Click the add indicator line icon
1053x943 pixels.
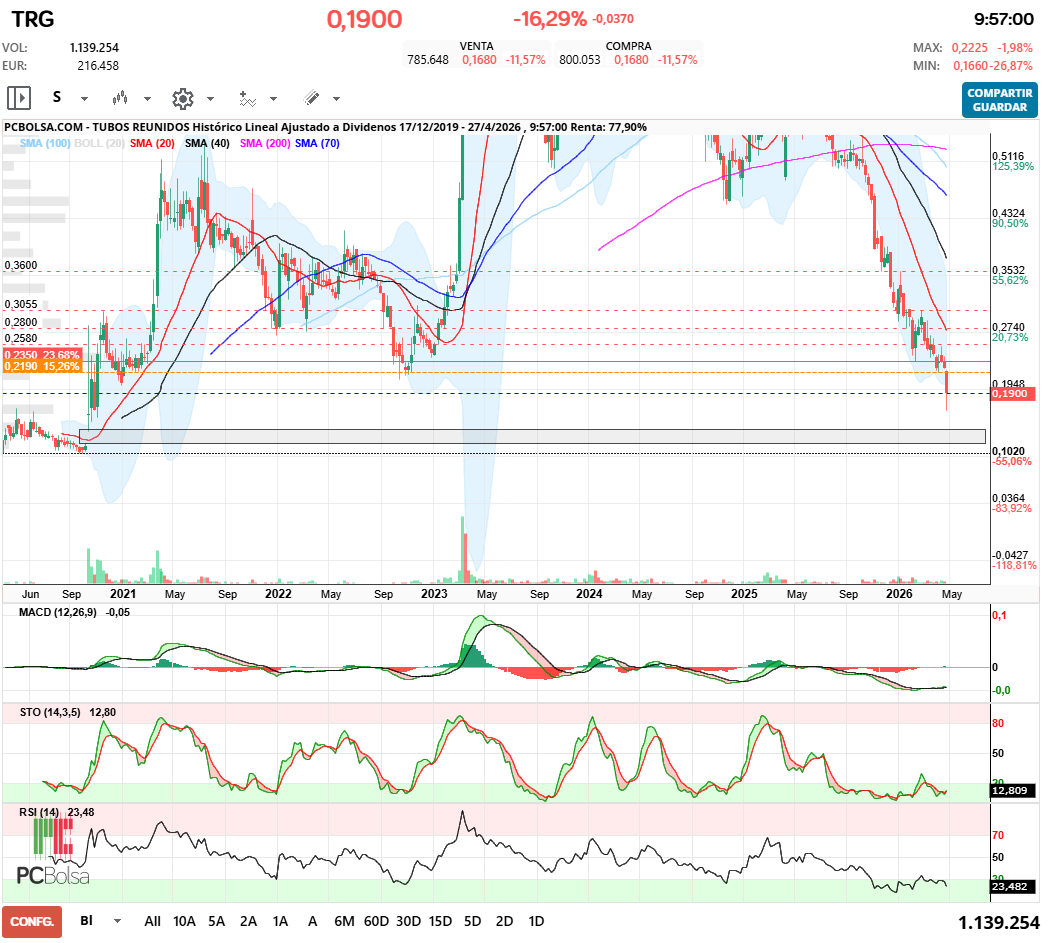click(247, 98)
